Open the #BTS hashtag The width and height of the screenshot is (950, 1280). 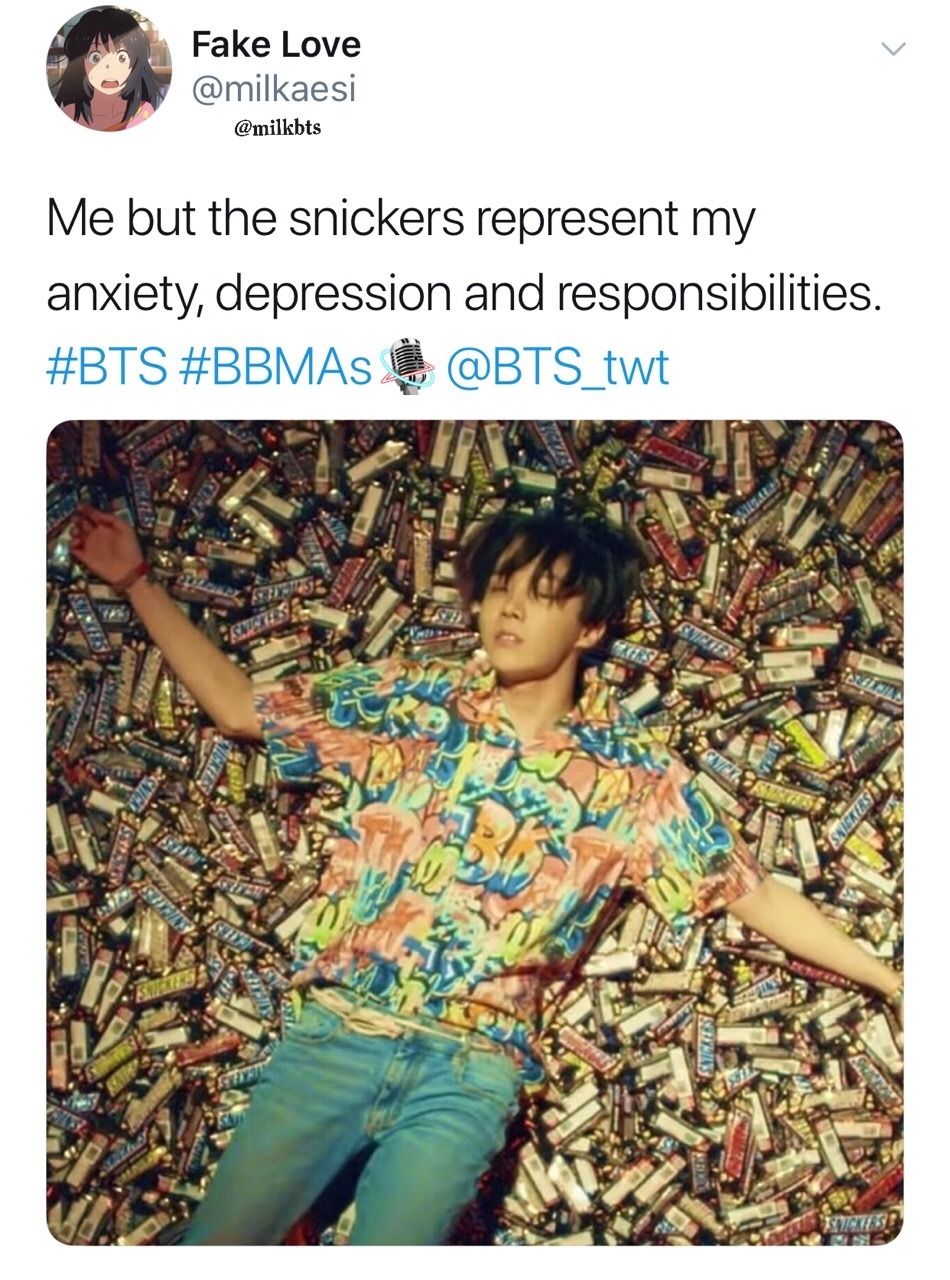108,367
